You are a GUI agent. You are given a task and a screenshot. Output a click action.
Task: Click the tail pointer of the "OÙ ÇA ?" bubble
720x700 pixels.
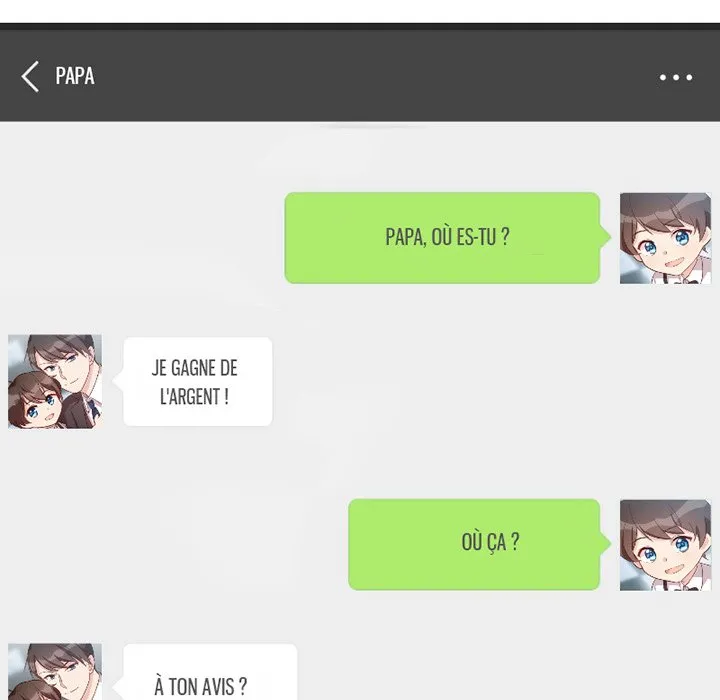point(606,544)
